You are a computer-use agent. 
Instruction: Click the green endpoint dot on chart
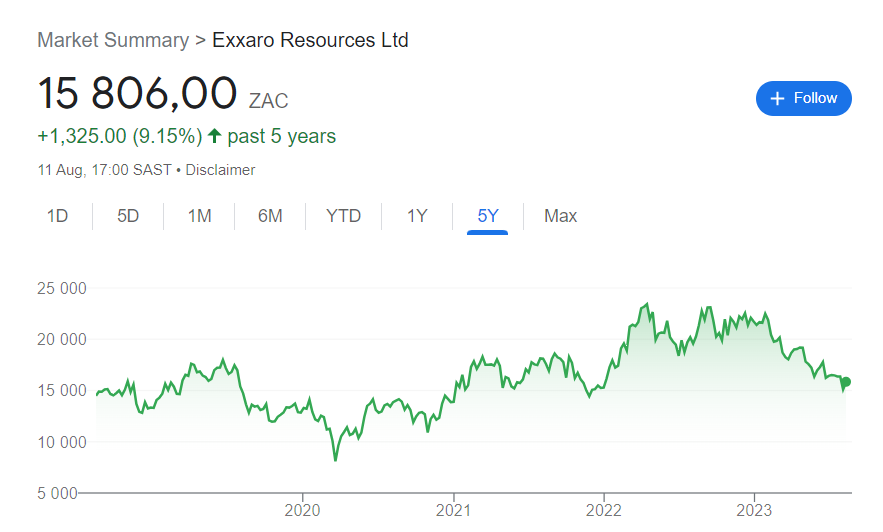pos(846,381)
